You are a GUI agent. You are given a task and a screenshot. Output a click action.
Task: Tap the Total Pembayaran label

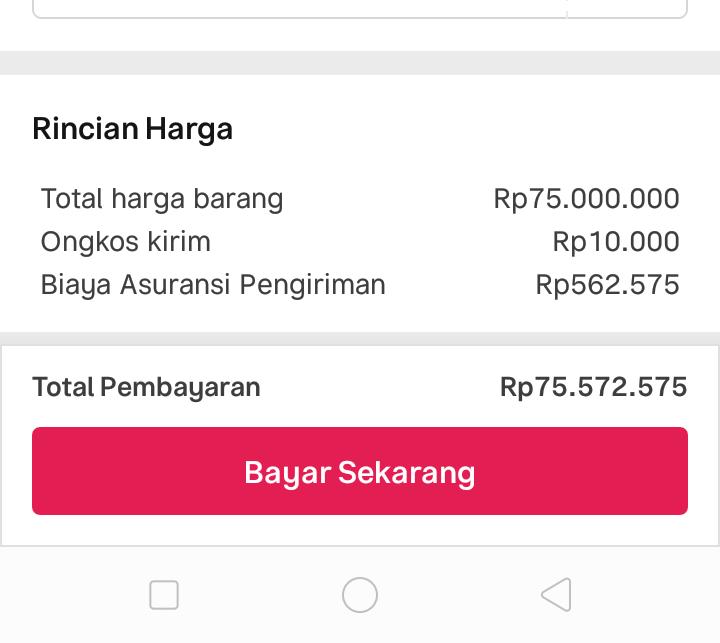[146, 387]
